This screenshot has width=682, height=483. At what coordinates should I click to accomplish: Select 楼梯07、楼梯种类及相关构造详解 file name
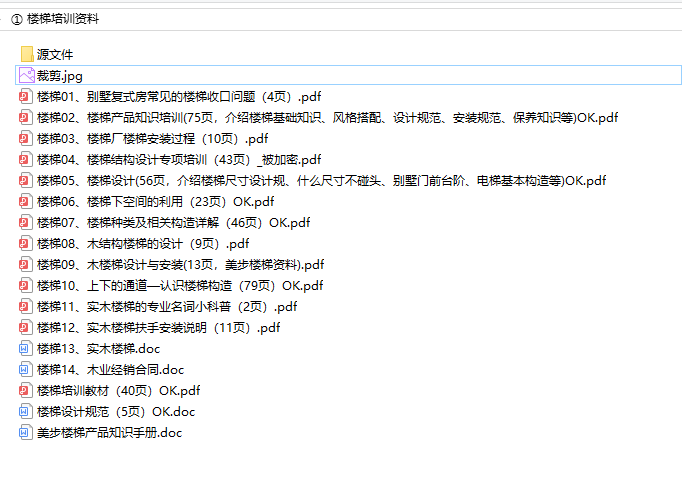[x=174, y=222]
